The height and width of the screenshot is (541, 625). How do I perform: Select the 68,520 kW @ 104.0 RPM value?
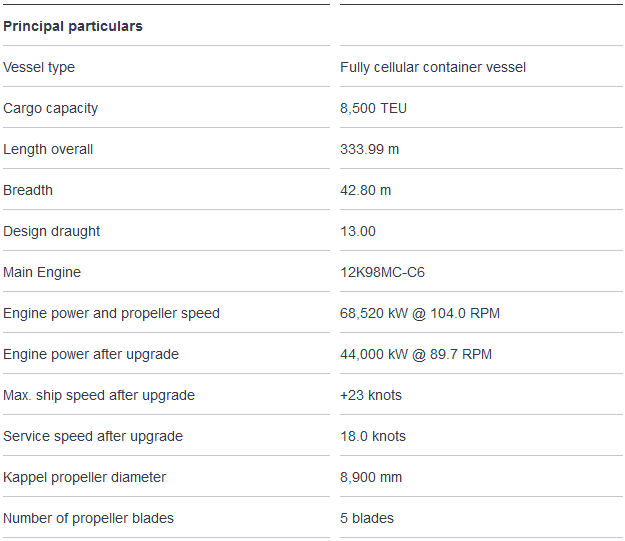(x=420, y=313)
